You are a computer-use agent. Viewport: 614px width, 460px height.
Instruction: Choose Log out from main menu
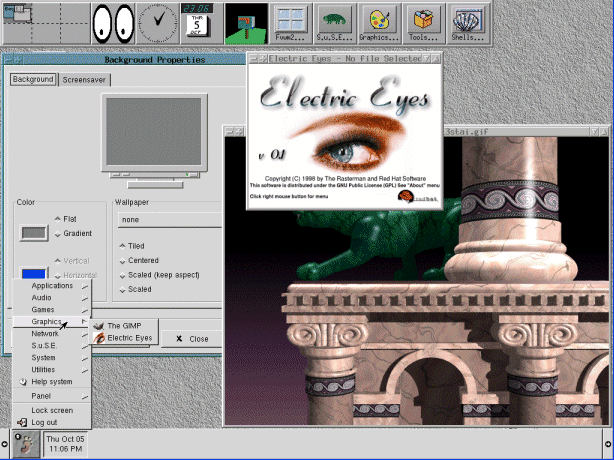(x=52, y=422)
